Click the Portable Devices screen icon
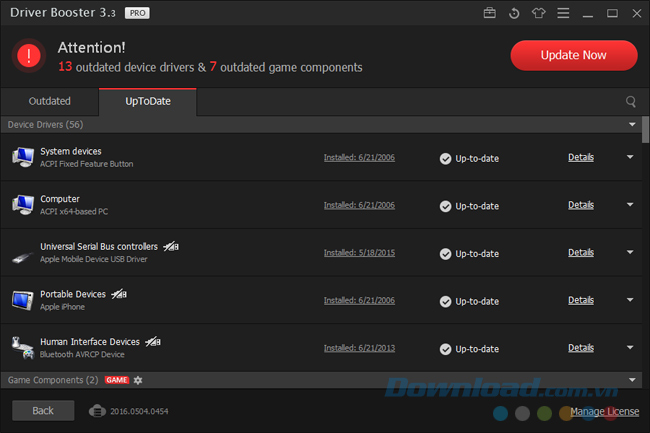 click(x=23, y=300)
